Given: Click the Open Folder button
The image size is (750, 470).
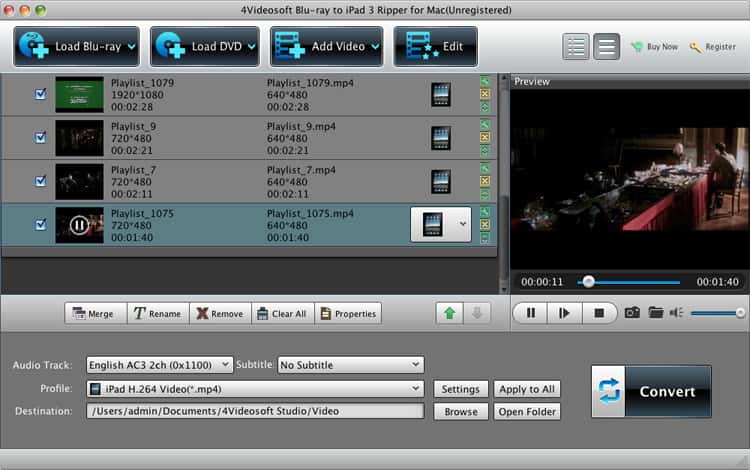Looking at the screenshot, I should click(527, 412).
